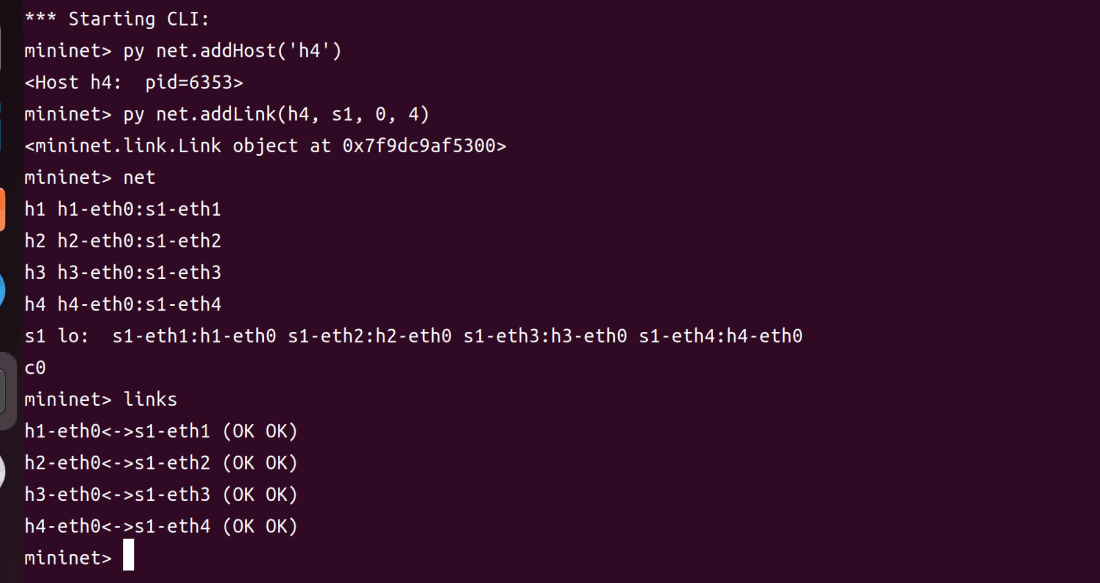Viewport: 1100px width, 583px height.
Task: Click the "c0" controller line
Action: [35, 367]
